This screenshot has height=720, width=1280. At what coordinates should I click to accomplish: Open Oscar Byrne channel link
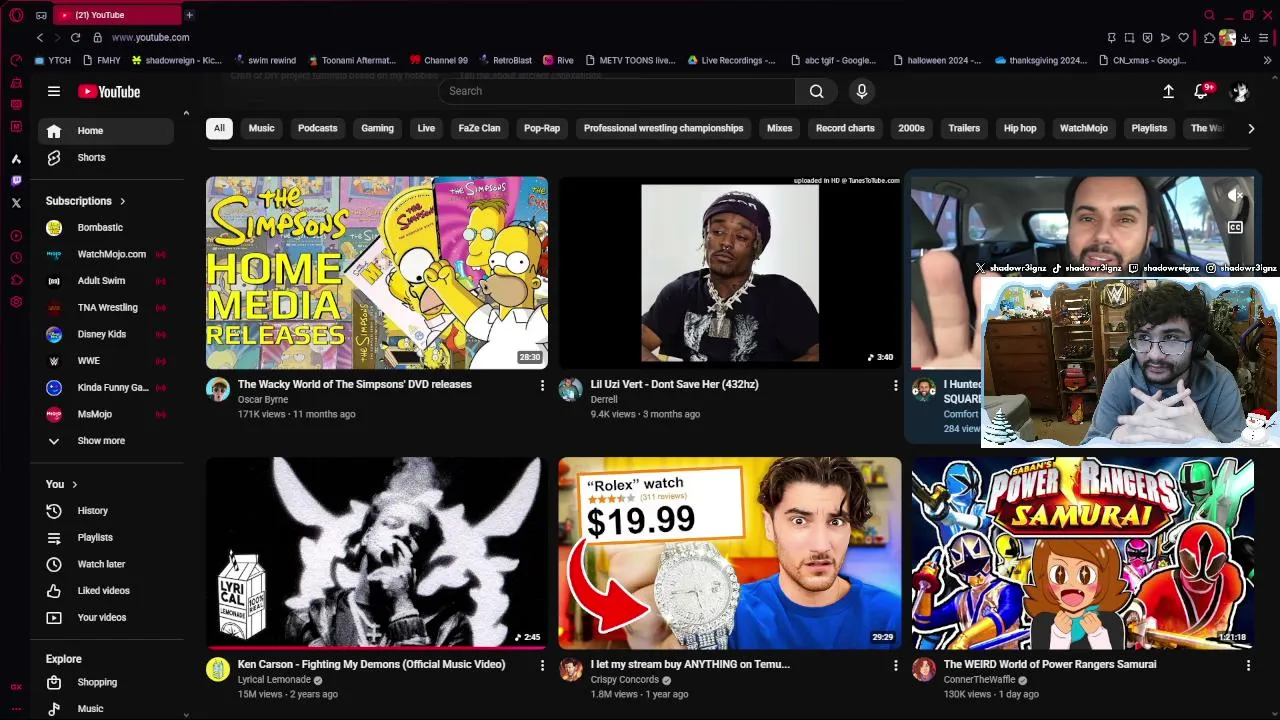click(x=263, y=399)
